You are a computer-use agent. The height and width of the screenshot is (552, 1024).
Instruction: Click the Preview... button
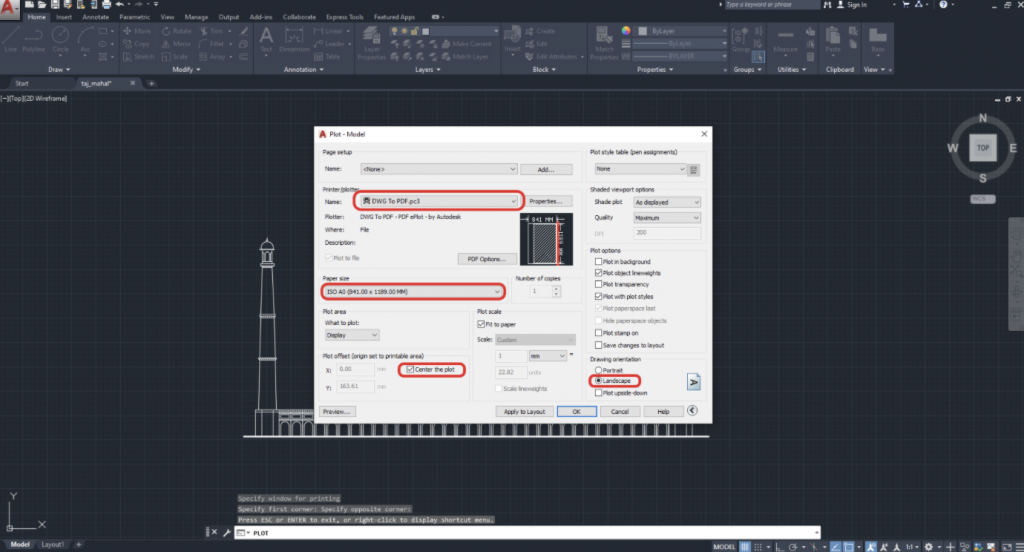[337, 411]
